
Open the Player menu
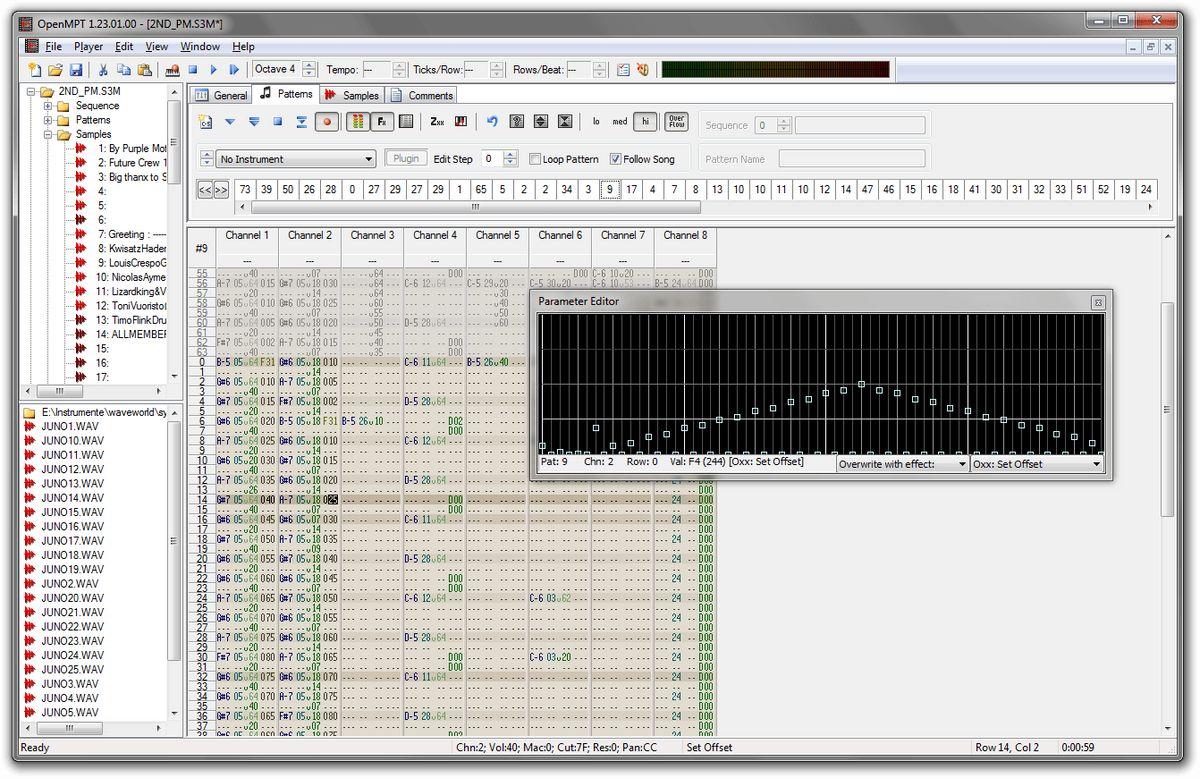click(x=88, y=46)
